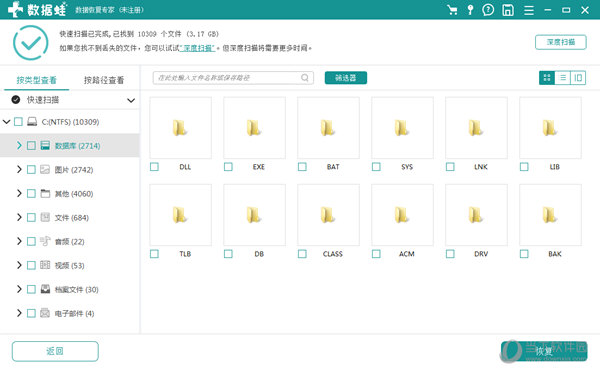600x375 pixels.
Task: Open the help question mark icon
Action: coord(488,10)
